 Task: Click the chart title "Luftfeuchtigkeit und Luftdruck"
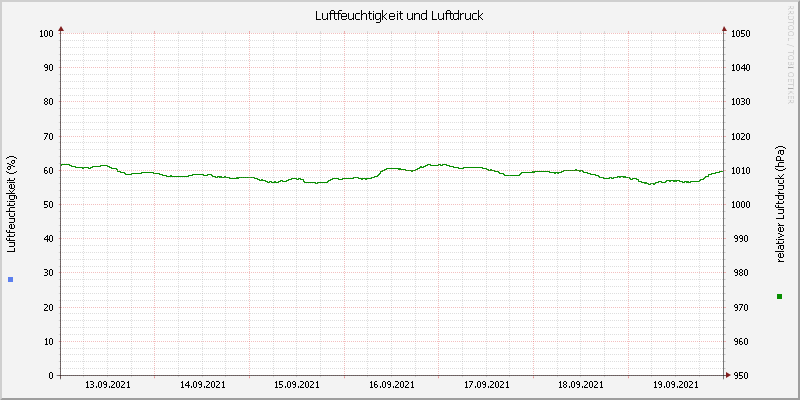399,16
